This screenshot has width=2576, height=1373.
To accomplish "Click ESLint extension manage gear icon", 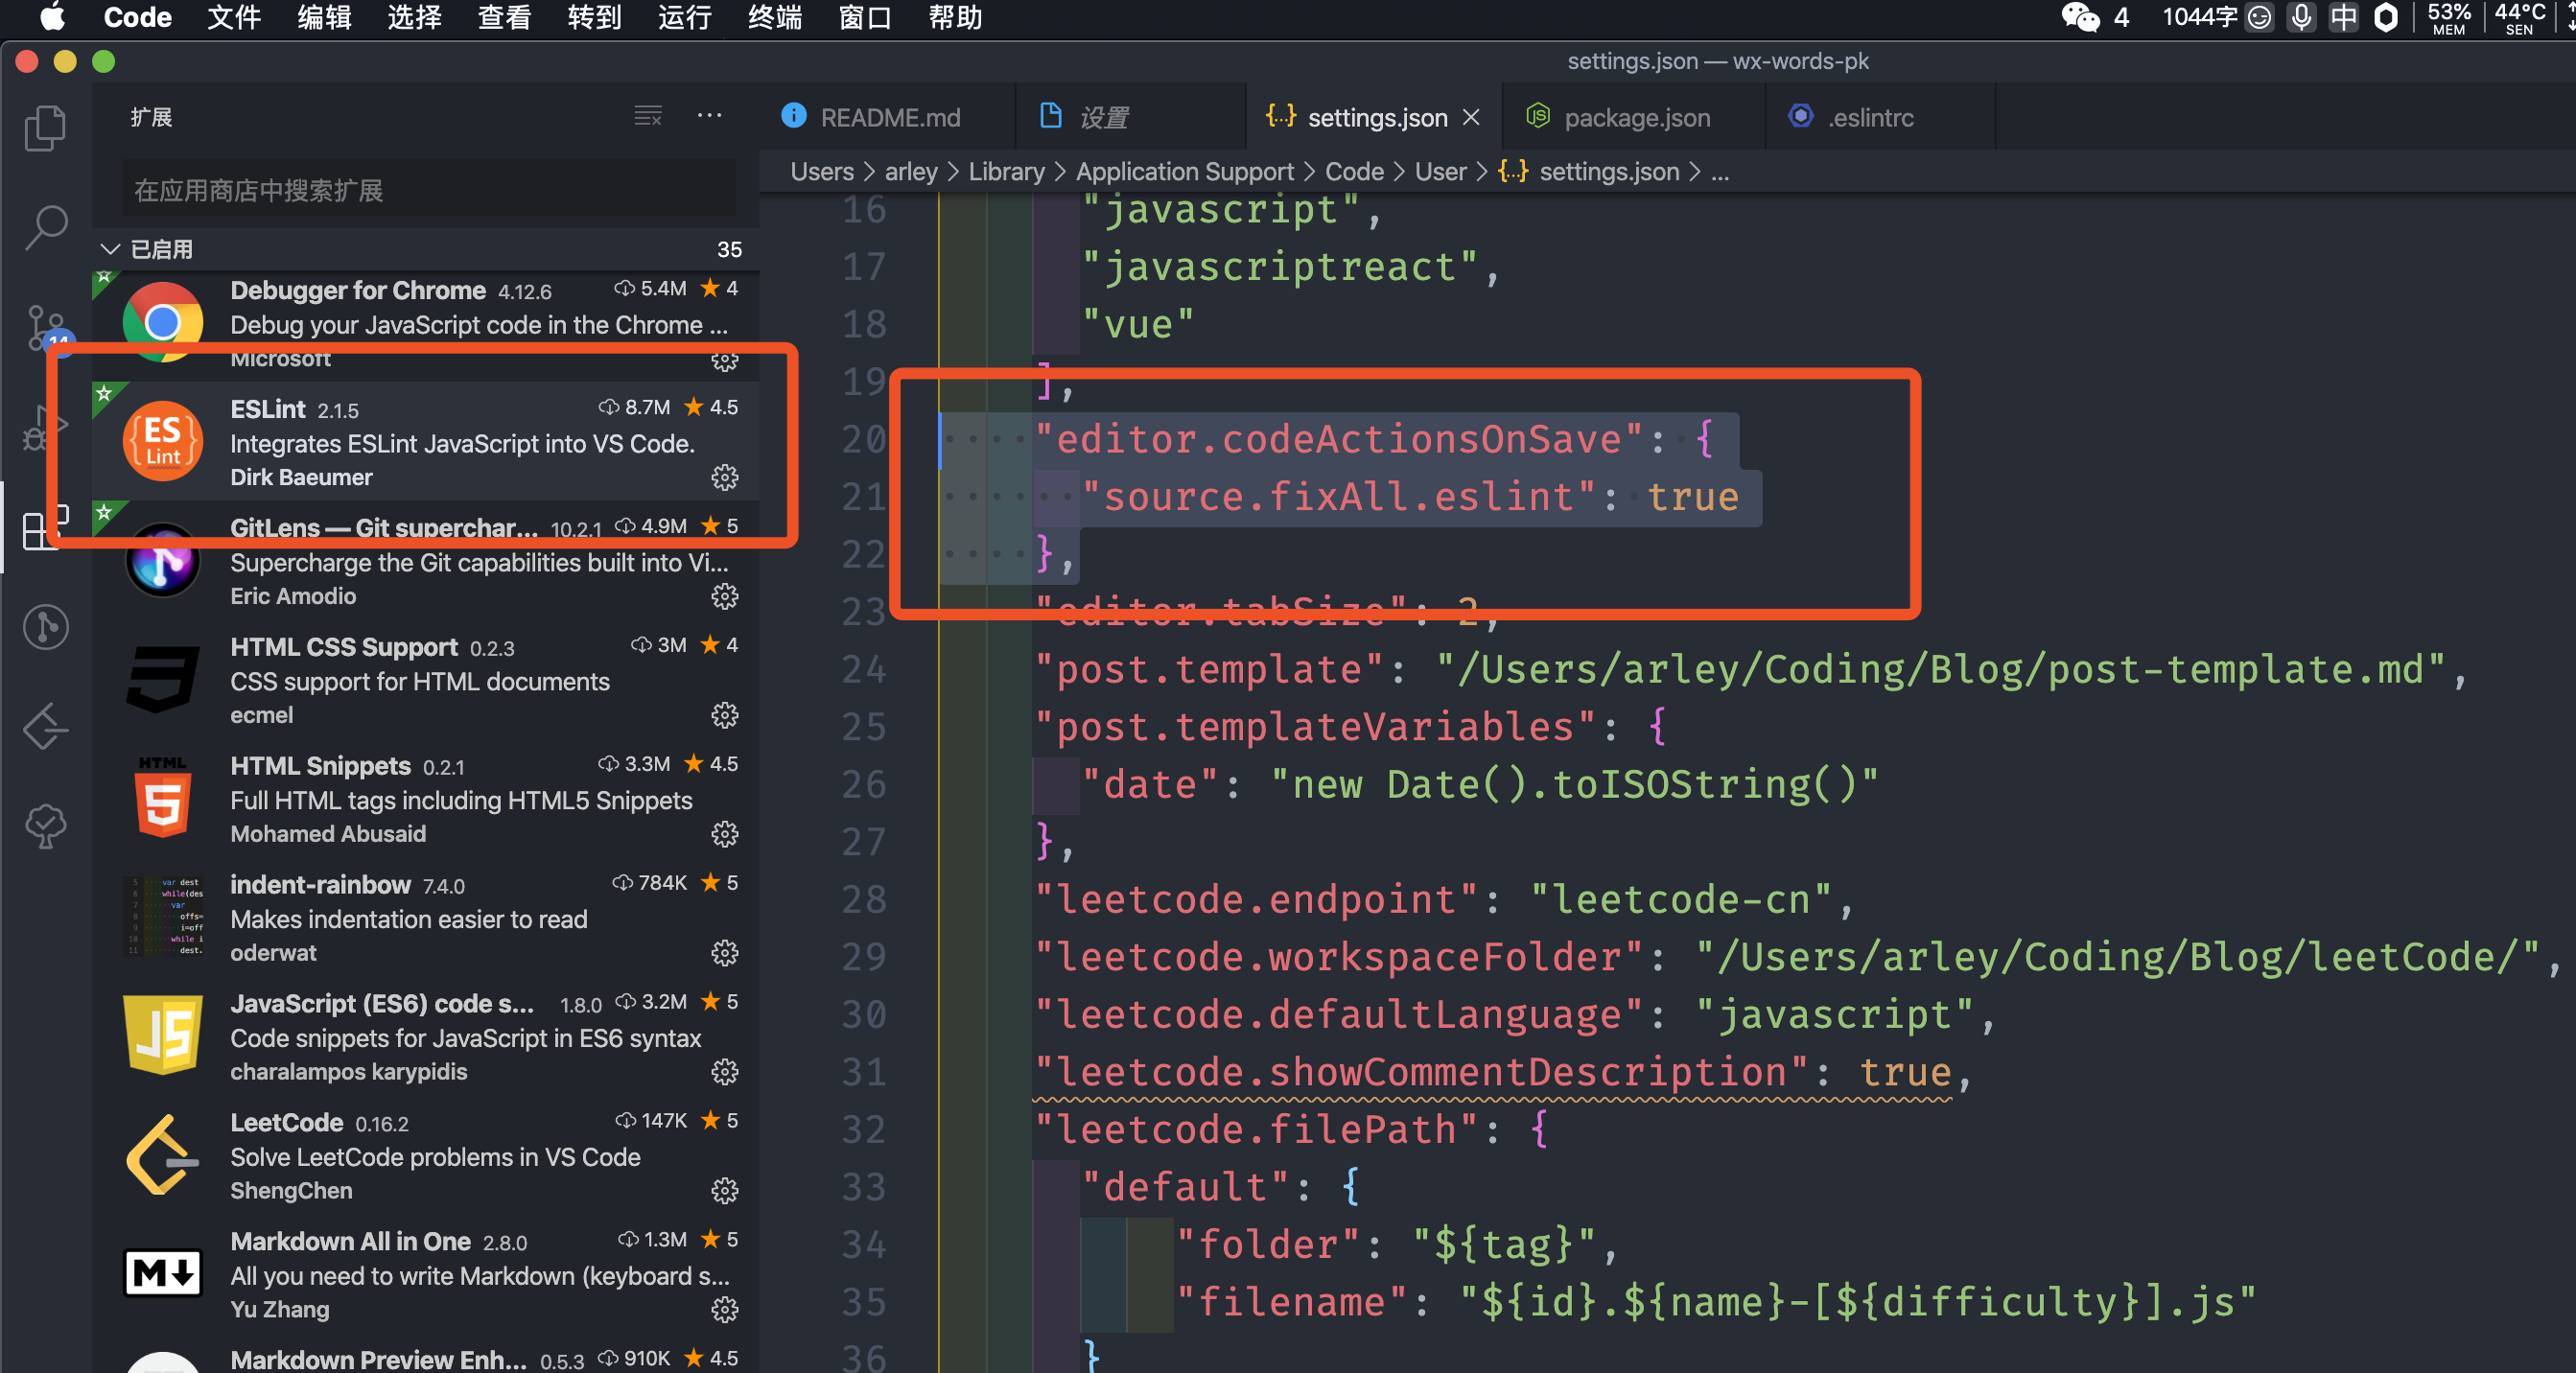I will click(x=724, y=478).
